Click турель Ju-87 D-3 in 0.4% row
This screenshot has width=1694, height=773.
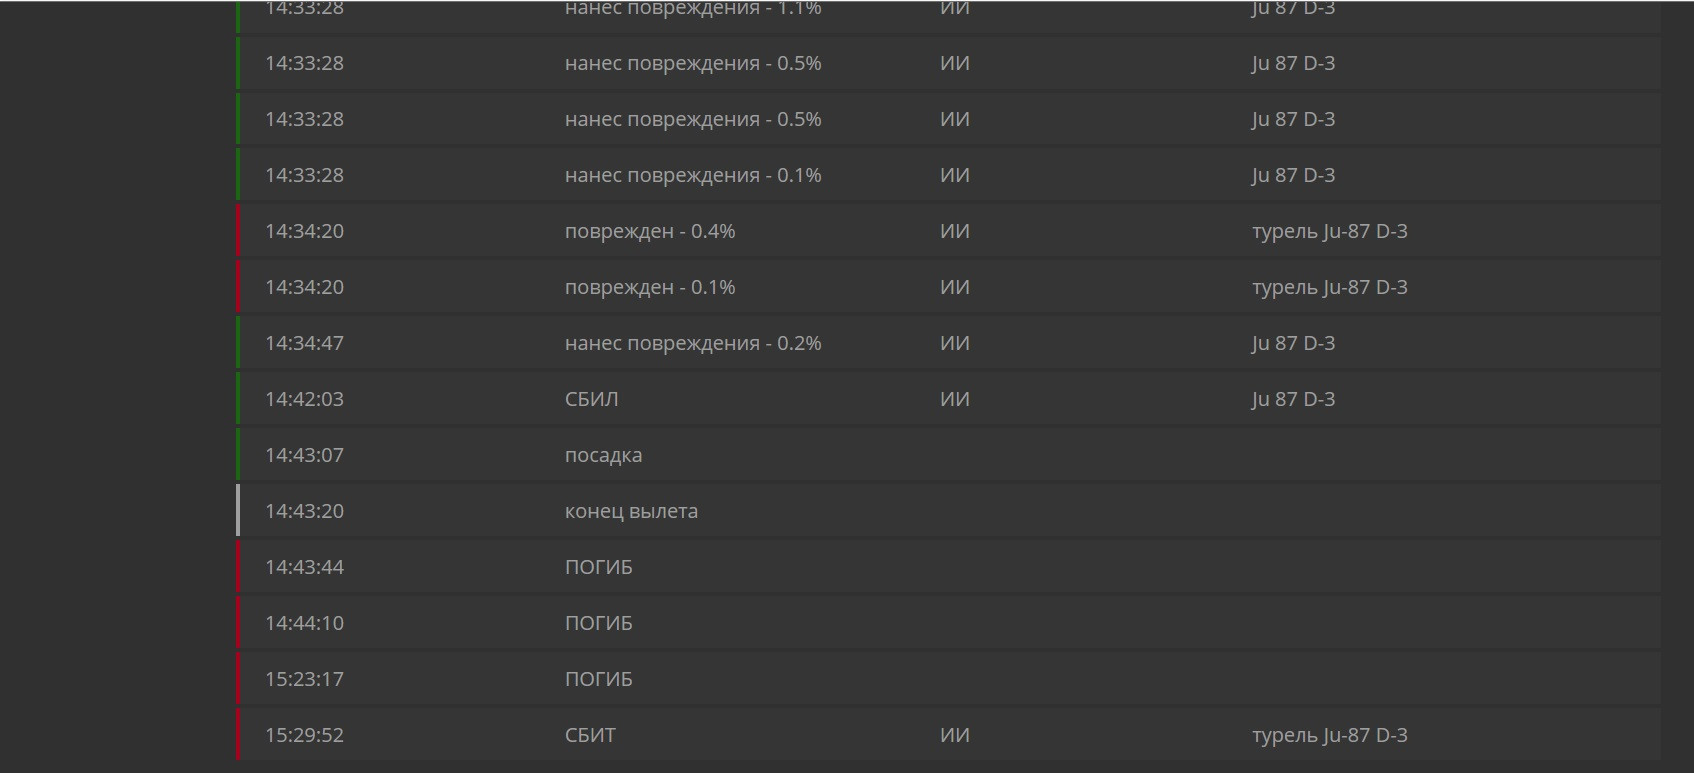pyautogui.click(x=1329, y=231)
